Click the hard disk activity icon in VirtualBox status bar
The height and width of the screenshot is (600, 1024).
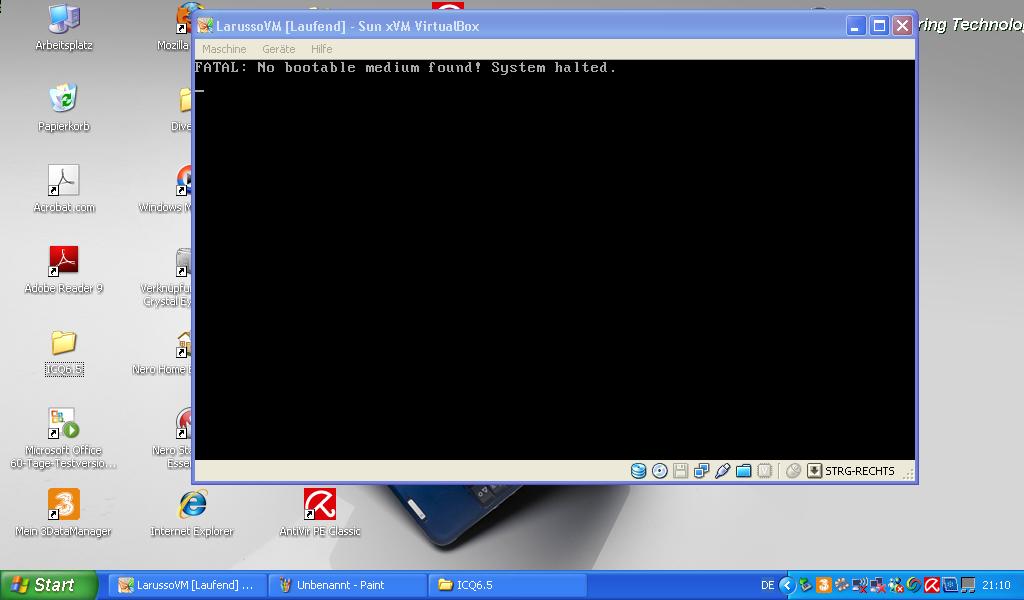click(x=638, y=471)
